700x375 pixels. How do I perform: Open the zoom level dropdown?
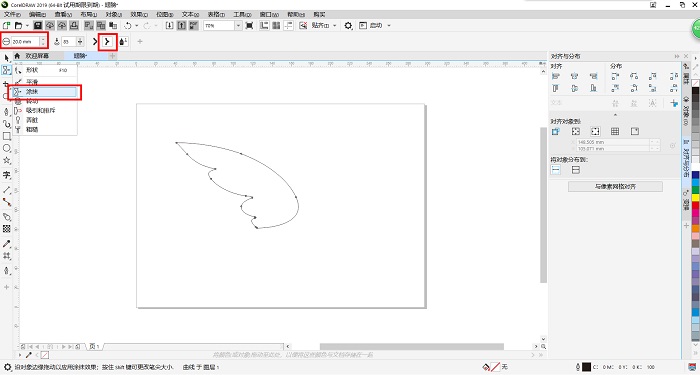pos(238,25)
